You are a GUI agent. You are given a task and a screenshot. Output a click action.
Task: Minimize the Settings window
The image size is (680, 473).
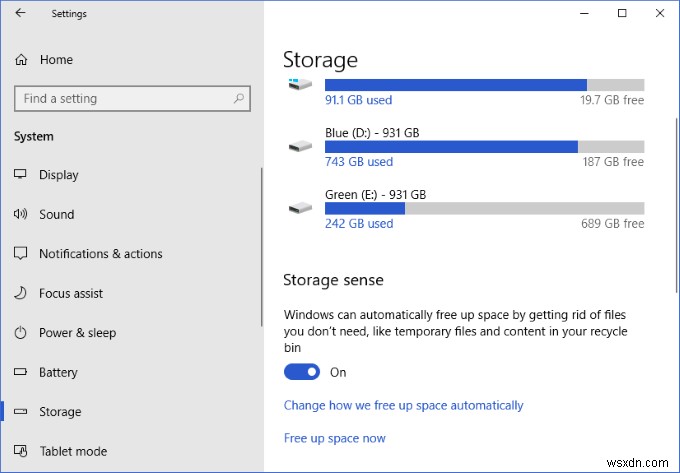tap(584, 13)
